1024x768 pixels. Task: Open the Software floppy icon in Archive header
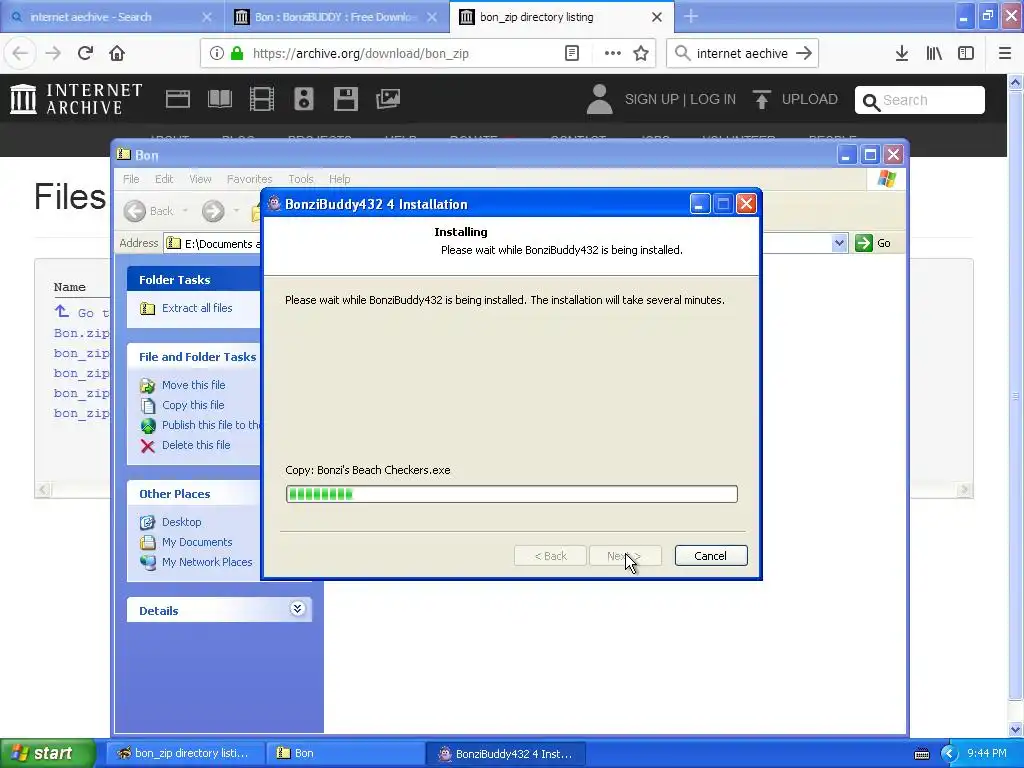point(345,99)
